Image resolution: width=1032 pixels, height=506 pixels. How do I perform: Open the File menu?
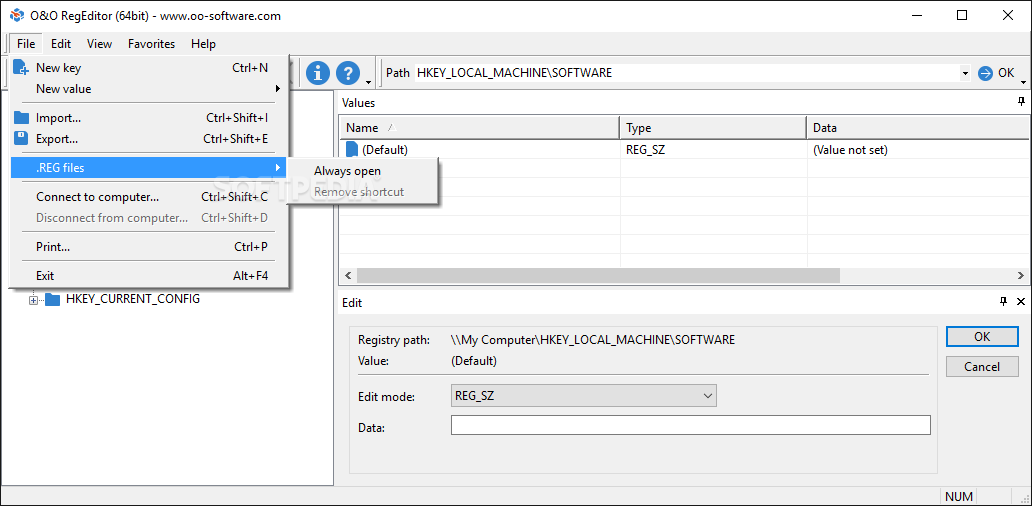pos(26,44)
